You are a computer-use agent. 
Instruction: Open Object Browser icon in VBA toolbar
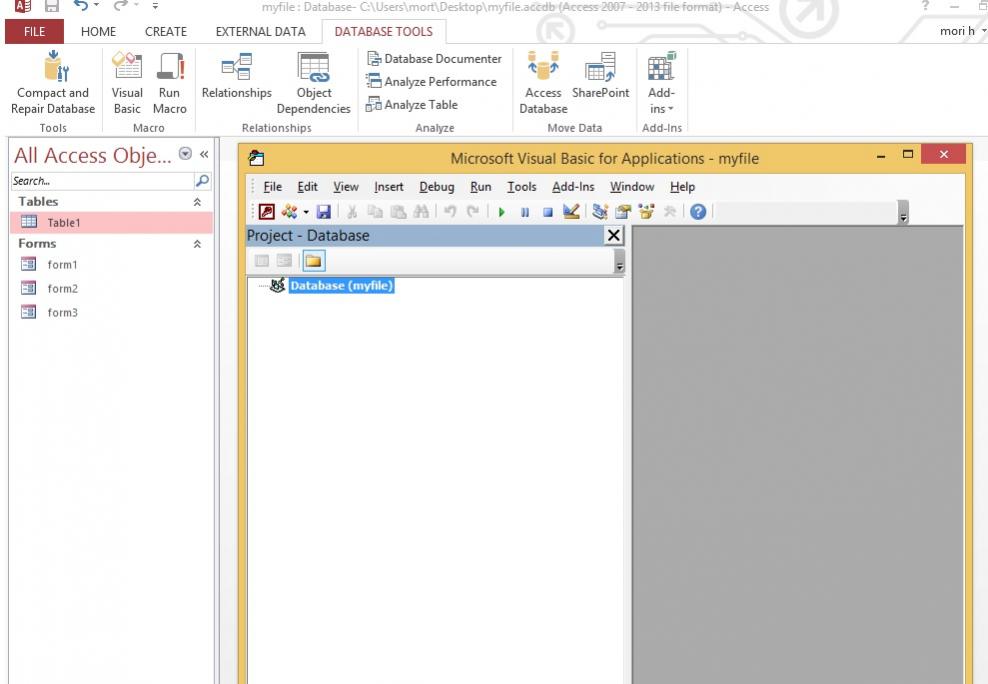[x=646, y=212]
